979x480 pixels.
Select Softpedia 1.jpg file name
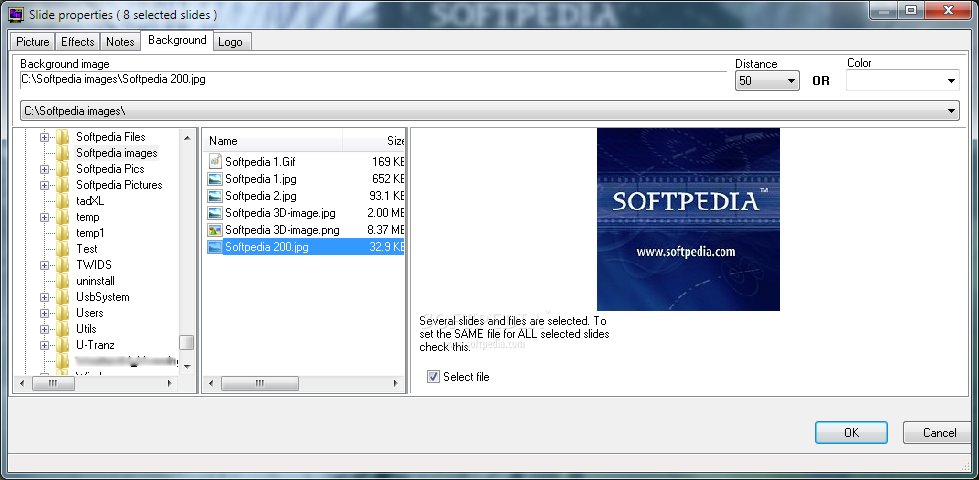tap(261, 179)
